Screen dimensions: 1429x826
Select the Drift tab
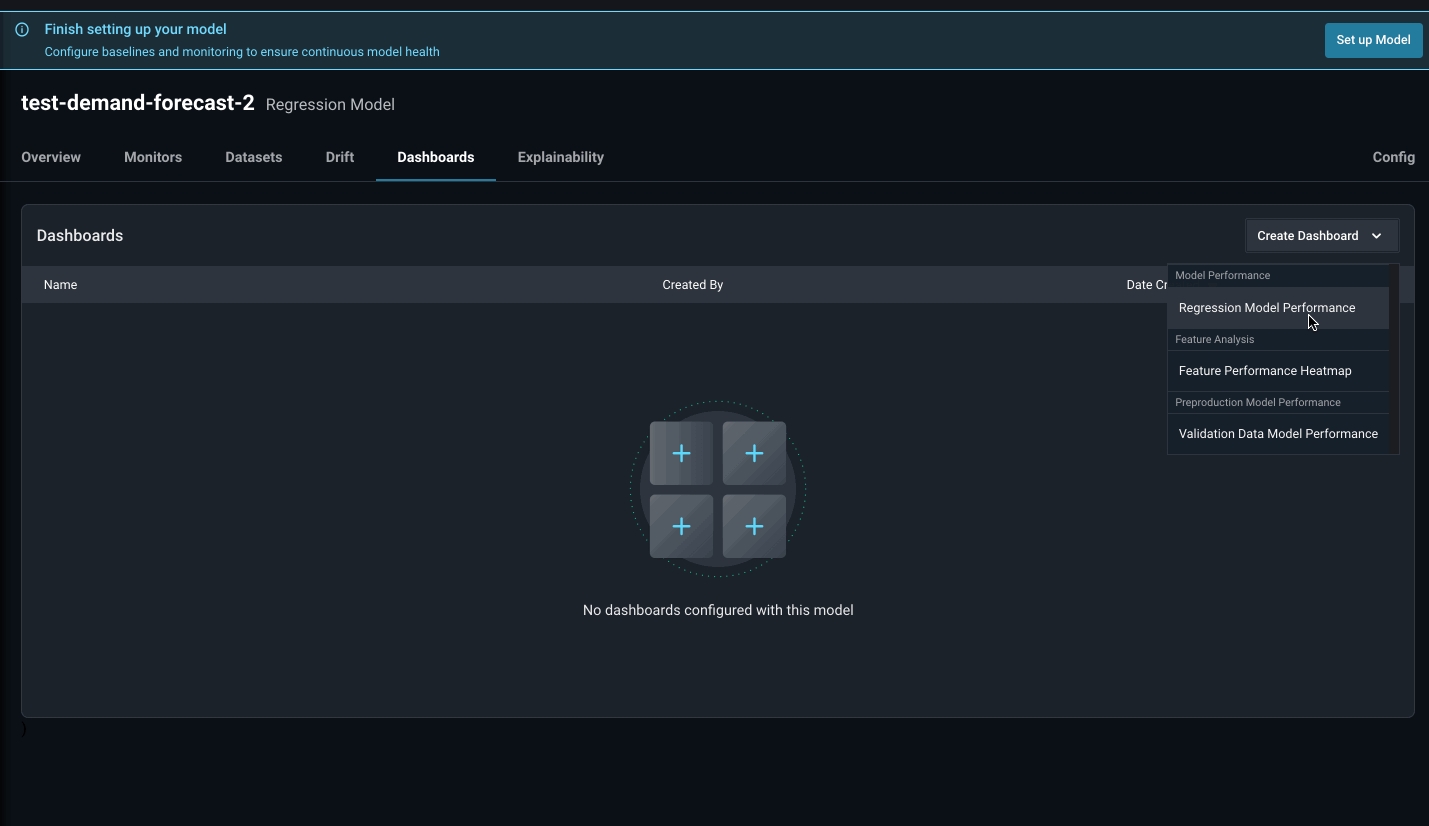(339, 157)
